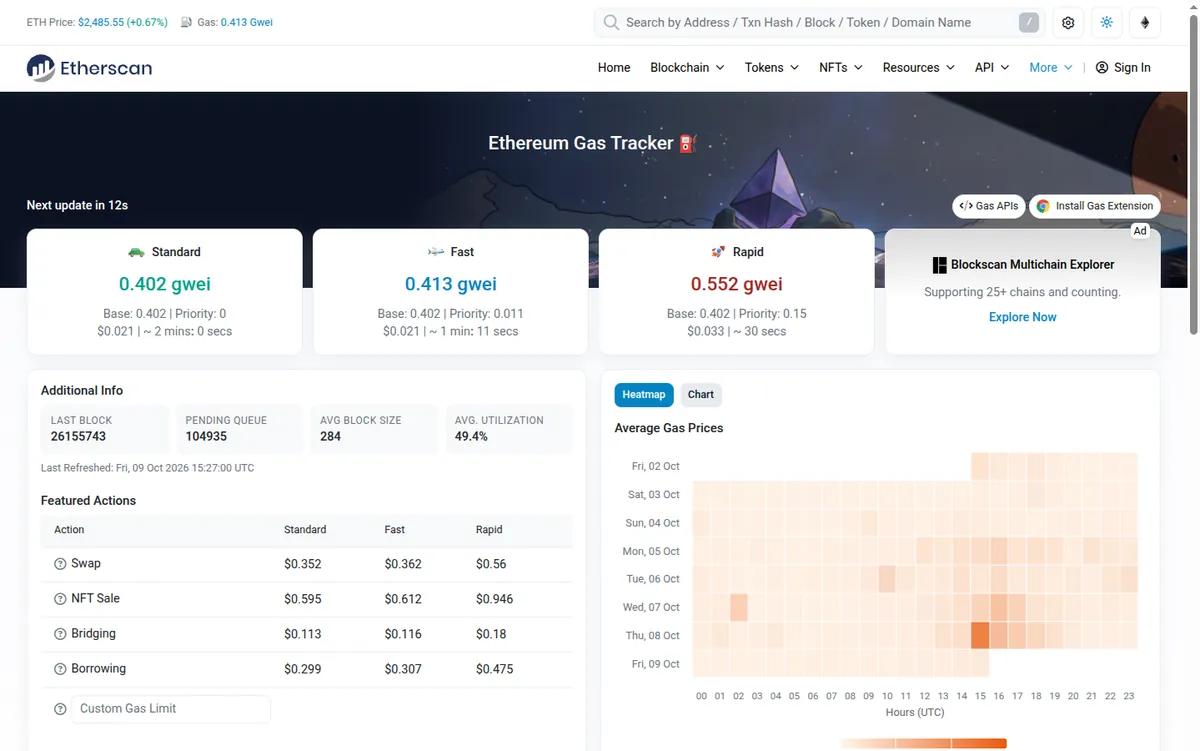Click the avg utilization value 49.4%
The image size is (1200, 751).
pyautogui.click(x=471, y=437)
